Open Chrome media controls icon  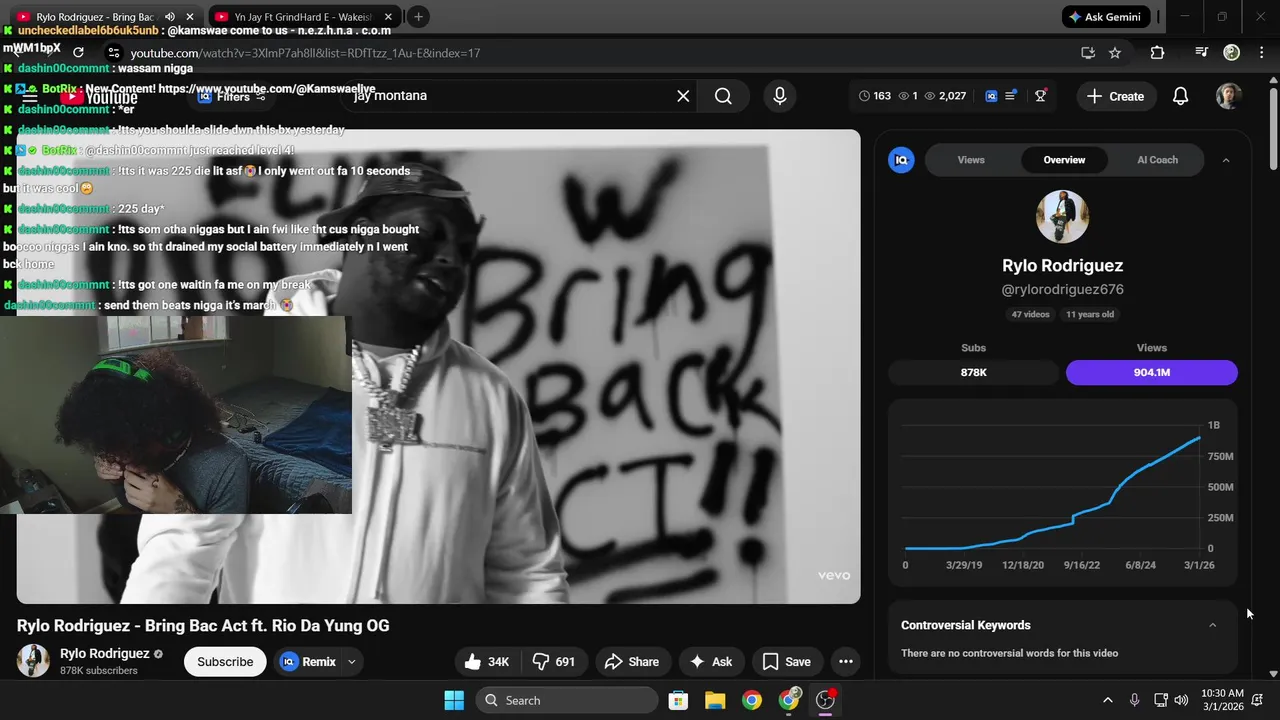tap(1202, 53)
